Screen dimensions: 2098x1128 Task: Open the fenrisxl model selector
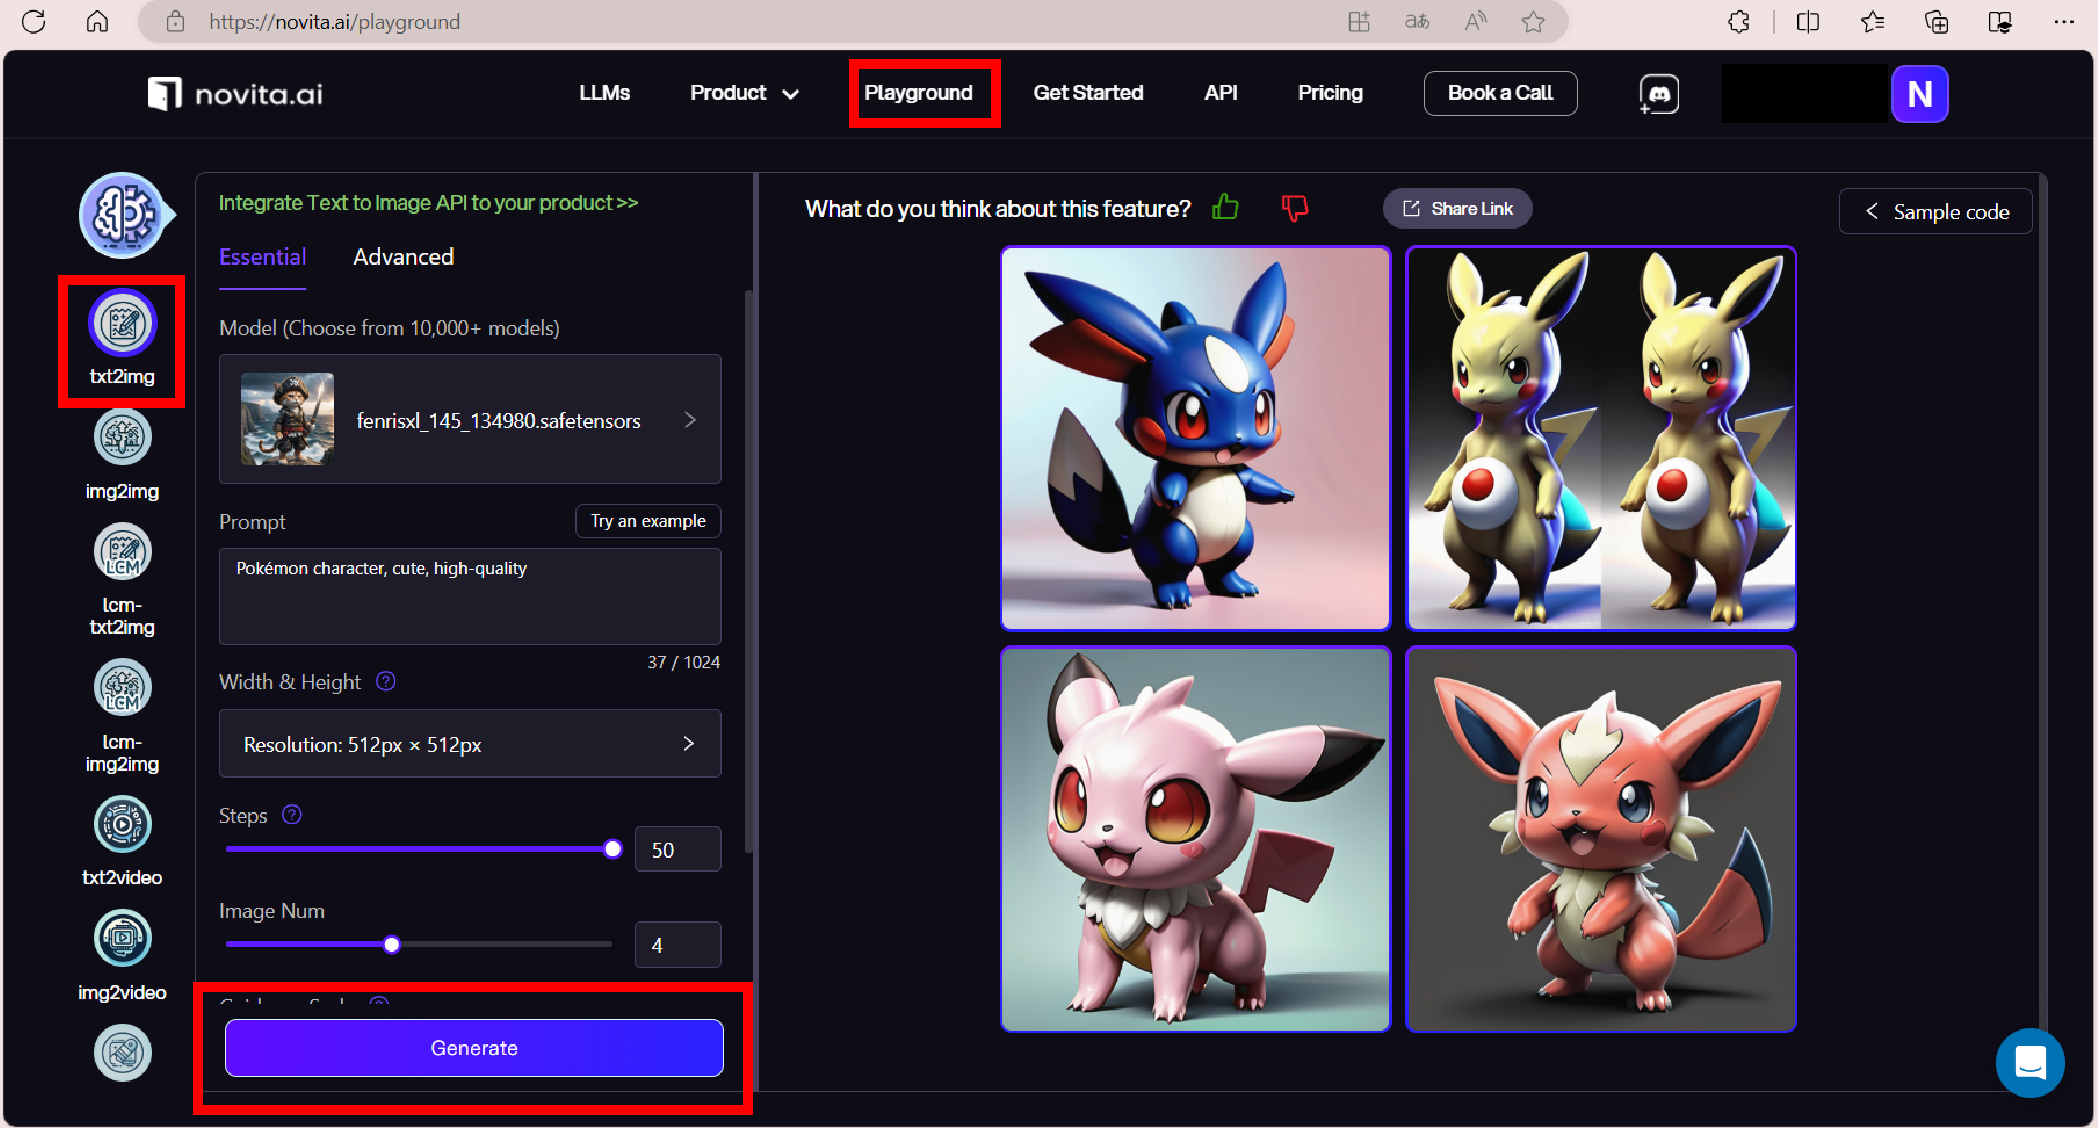coord(470,420)
